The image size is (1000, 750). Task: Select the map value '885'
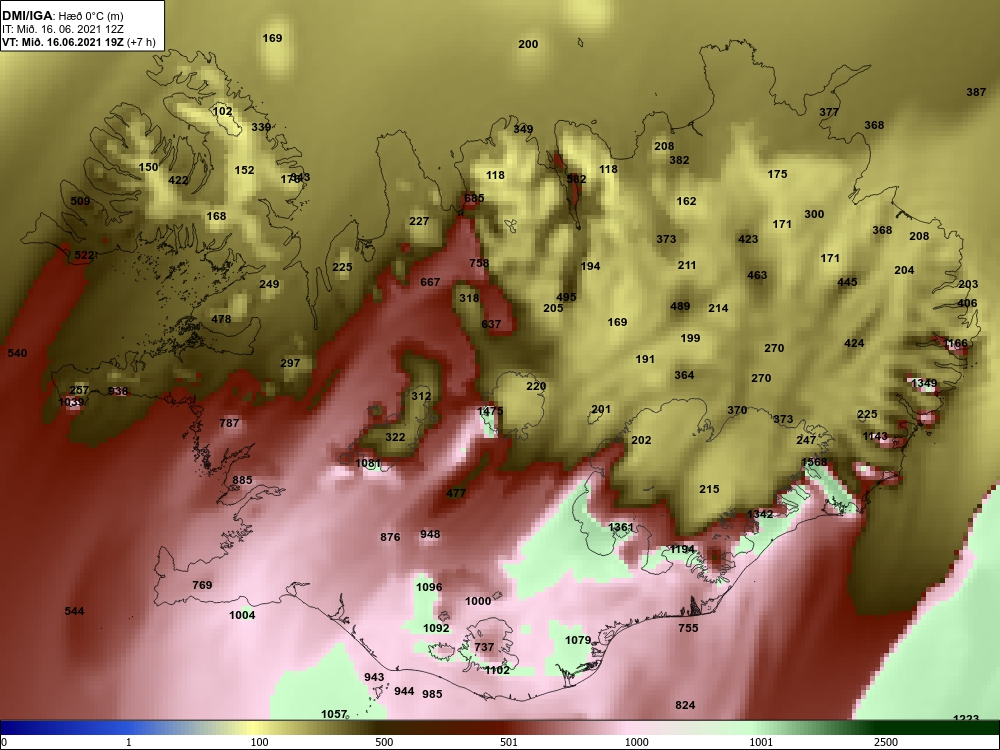click(242, 480)
